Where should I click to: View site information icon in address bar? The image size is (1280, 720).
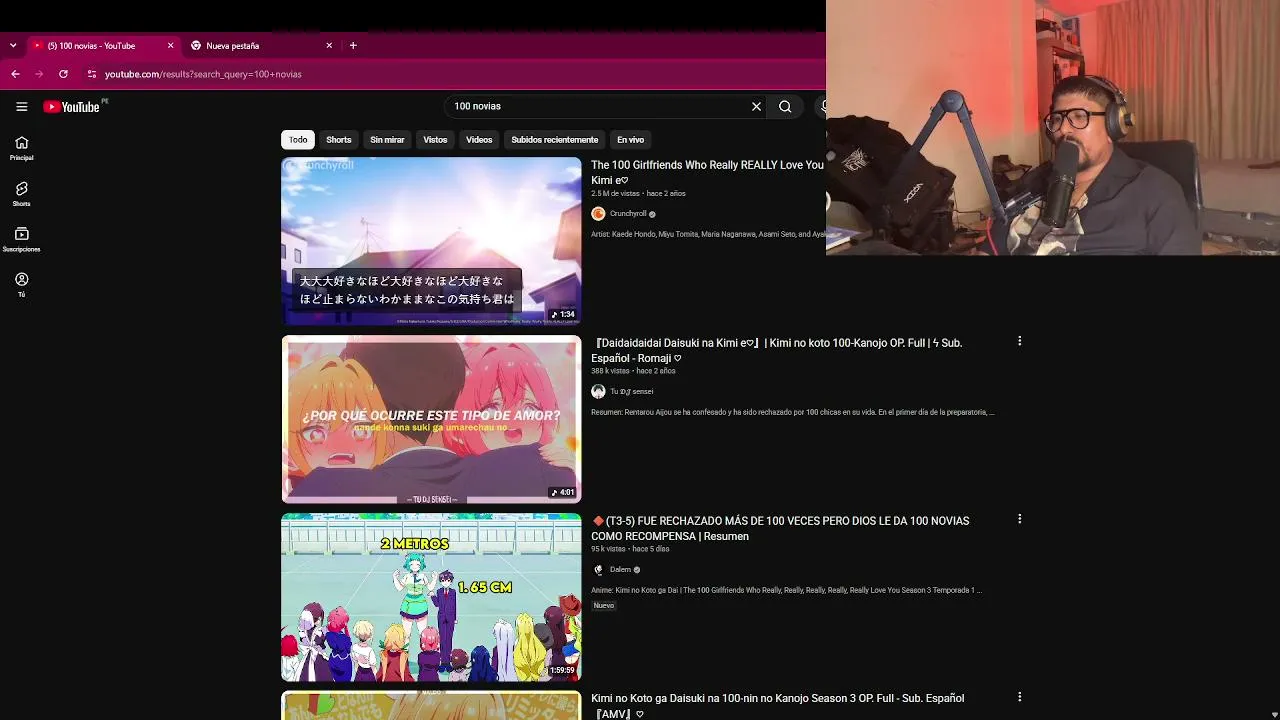(91, 74)
